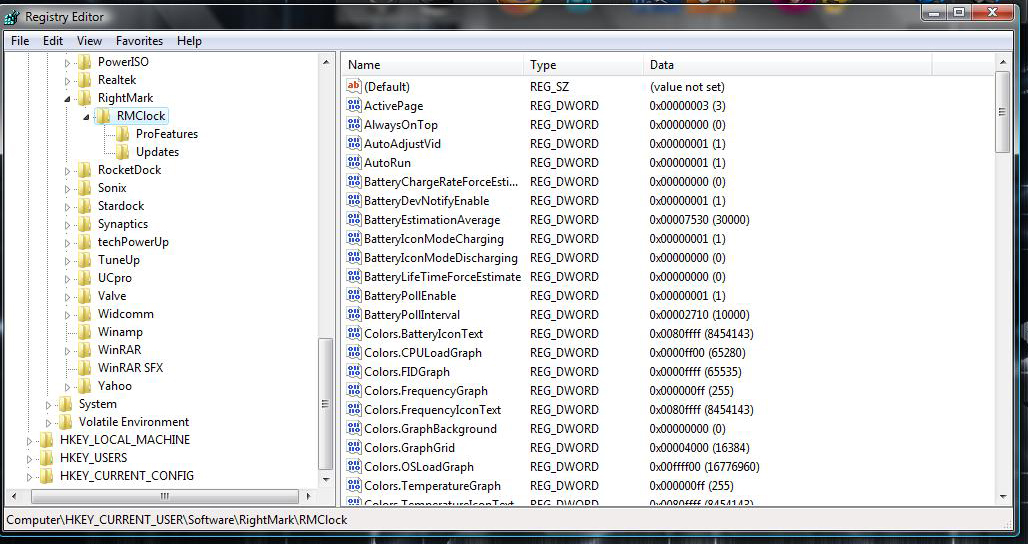The image size is (1028, 544).
Task: Click the RMClock folder icon
Action: pos(104,116)
